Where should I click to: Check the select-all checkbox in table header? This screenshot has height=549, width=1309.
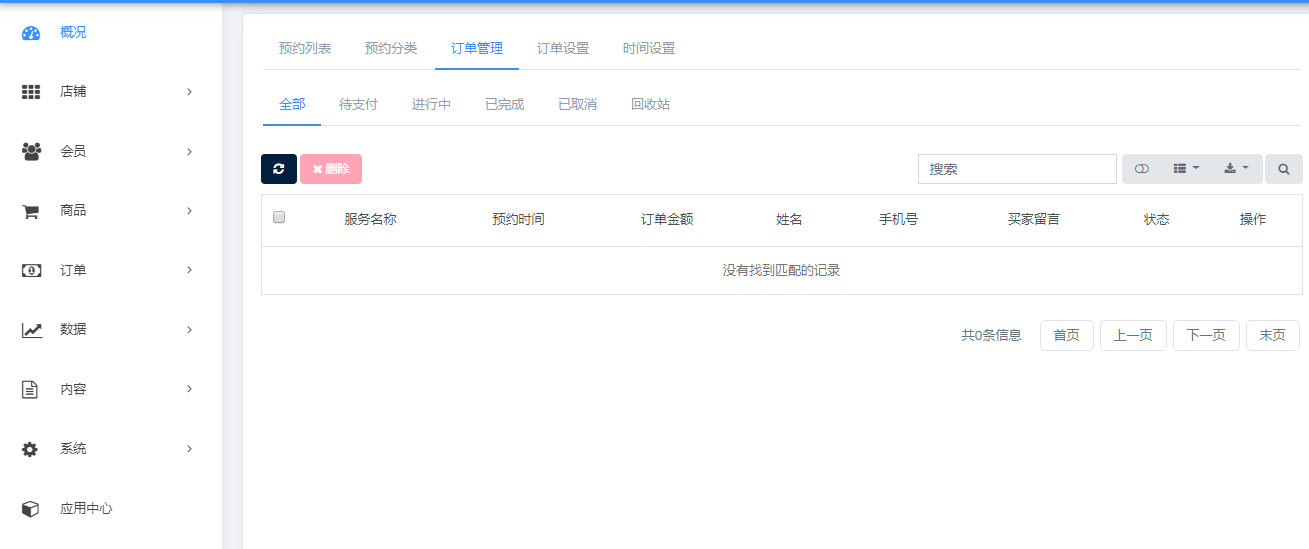click(279, 217)
